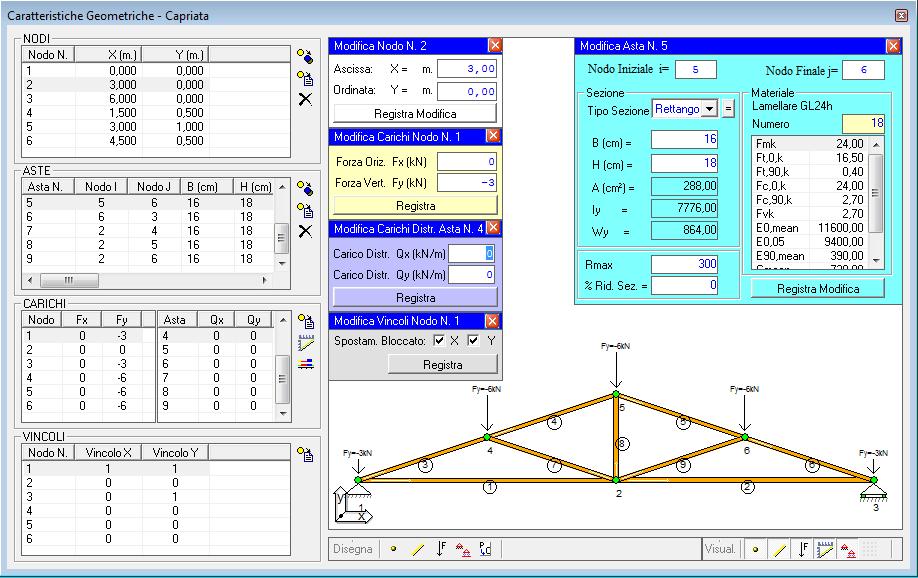Click down arrow of material properties list scrollbar
Viewport: 918px width, 578px height.
(x=876, y=260)
